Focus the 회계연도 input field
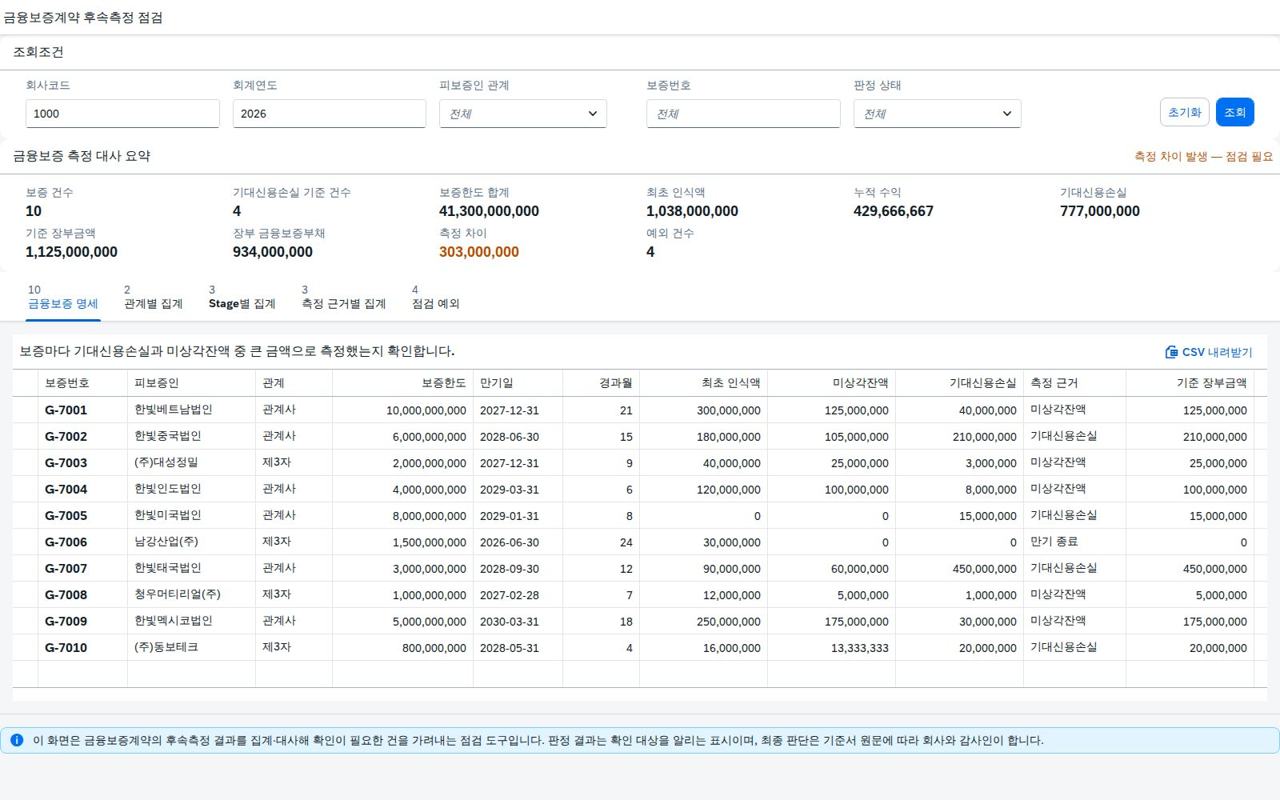The height and width of the screenshot is (800, 1280). [330, 114]
